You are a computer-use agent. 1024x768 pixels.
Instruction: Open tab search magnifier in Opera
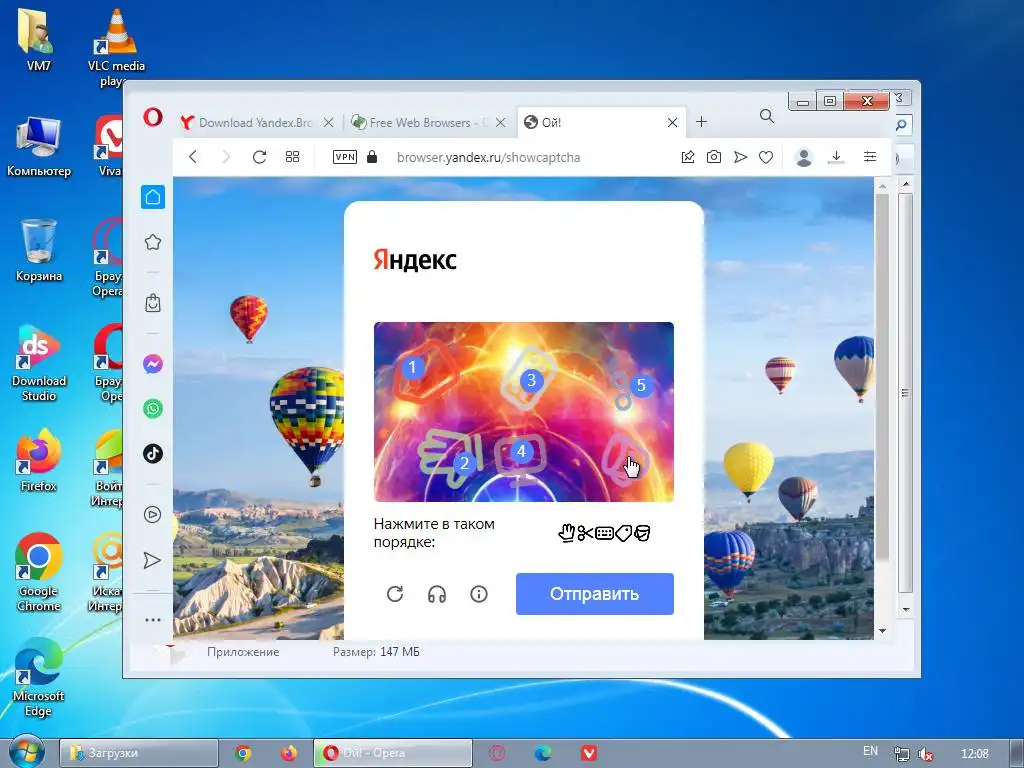pyautogui.click(x=767, y=116)
